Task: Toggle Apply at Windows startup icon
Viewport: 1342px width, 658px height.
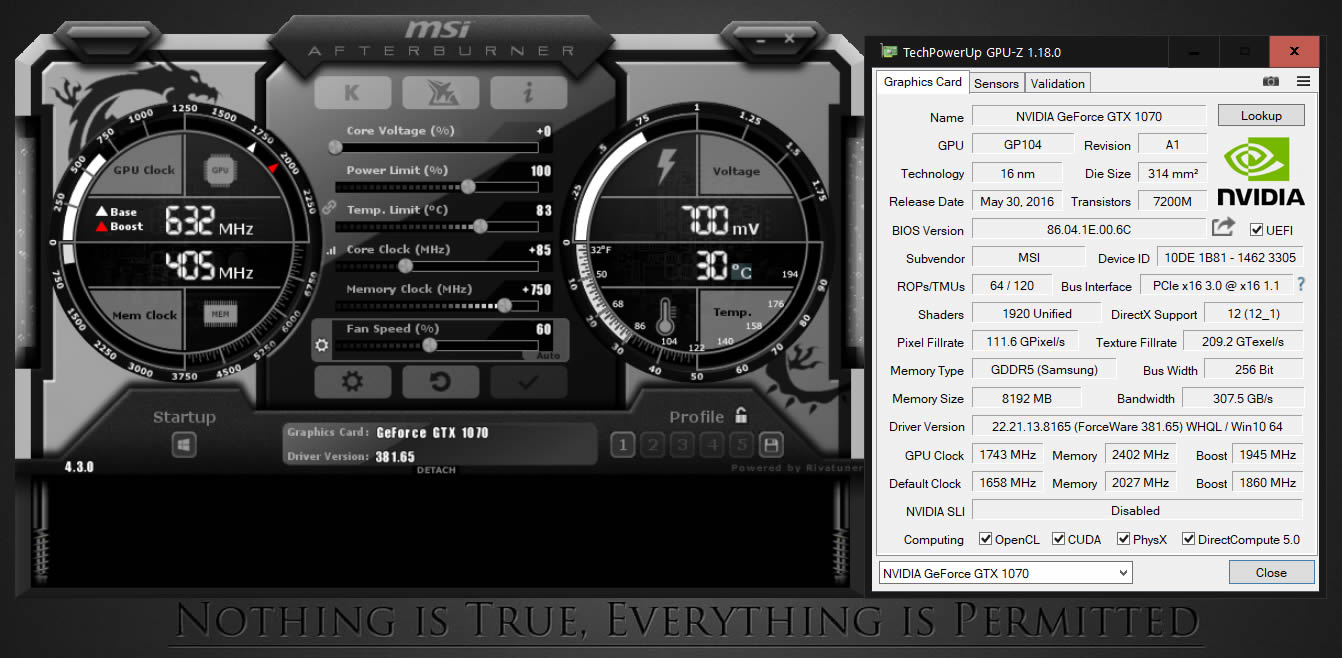Action: tap(184, 445)
